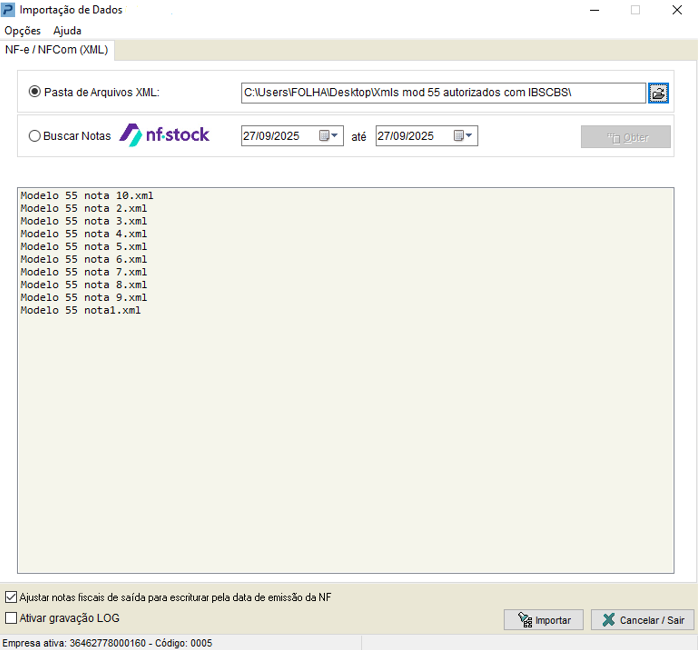Select file Modelo 55 nota 7.xml
This screenshot has width=698, height=650.
click(x=84, y=272)
